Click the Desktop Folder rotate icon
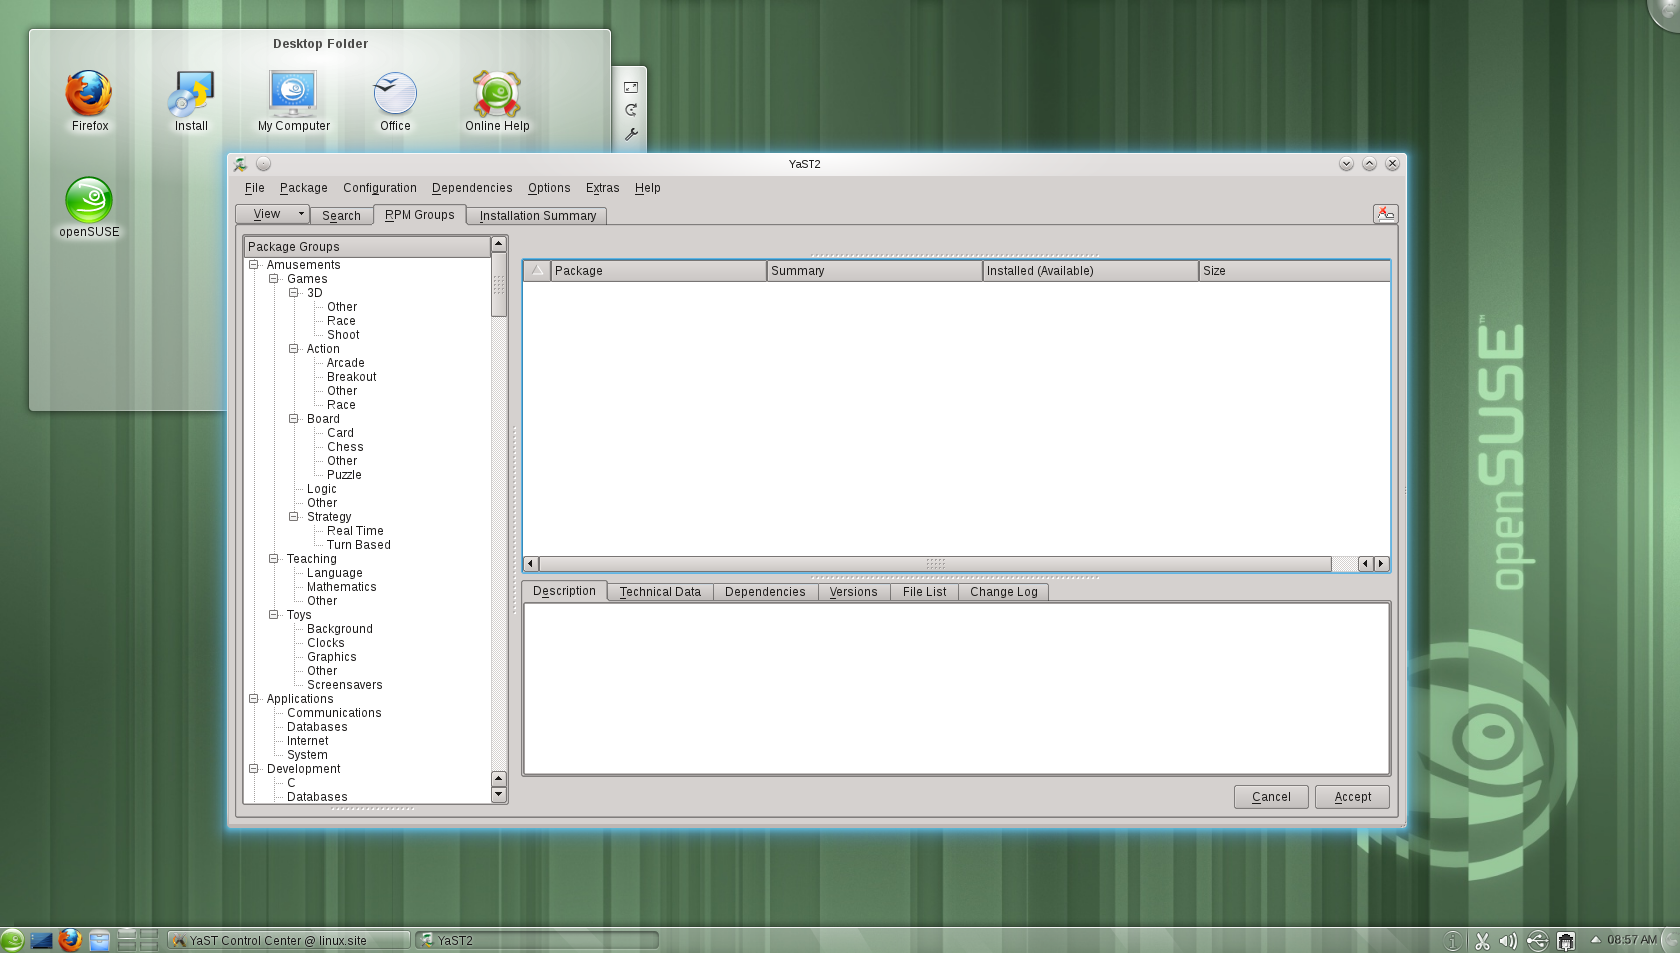The height and width of the screenshot is (953, 1680). pos(631,110)
